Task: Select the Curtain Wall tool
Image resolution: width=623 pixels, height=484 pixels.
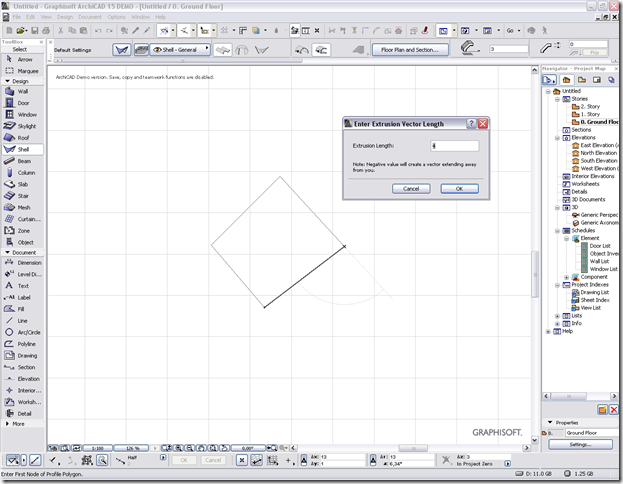Action: tap(22, 219)
